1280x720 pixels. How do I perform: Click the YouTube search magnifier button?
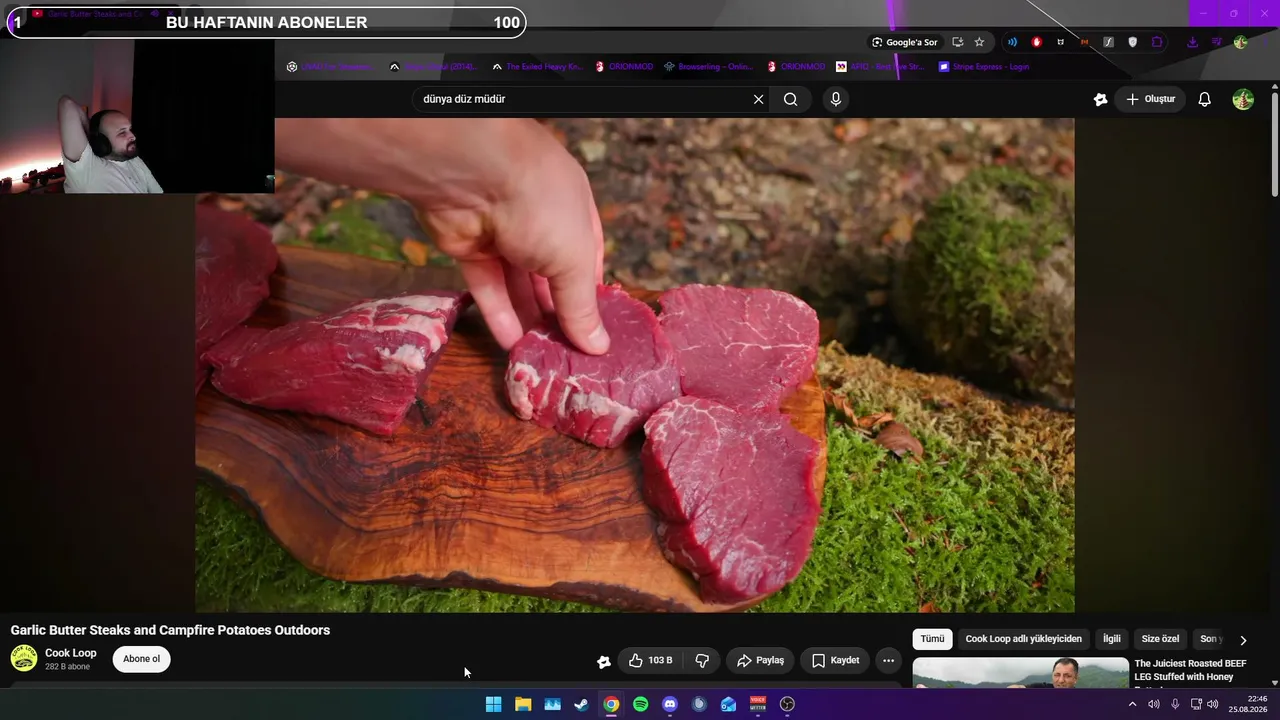click(x=791, y=99)
